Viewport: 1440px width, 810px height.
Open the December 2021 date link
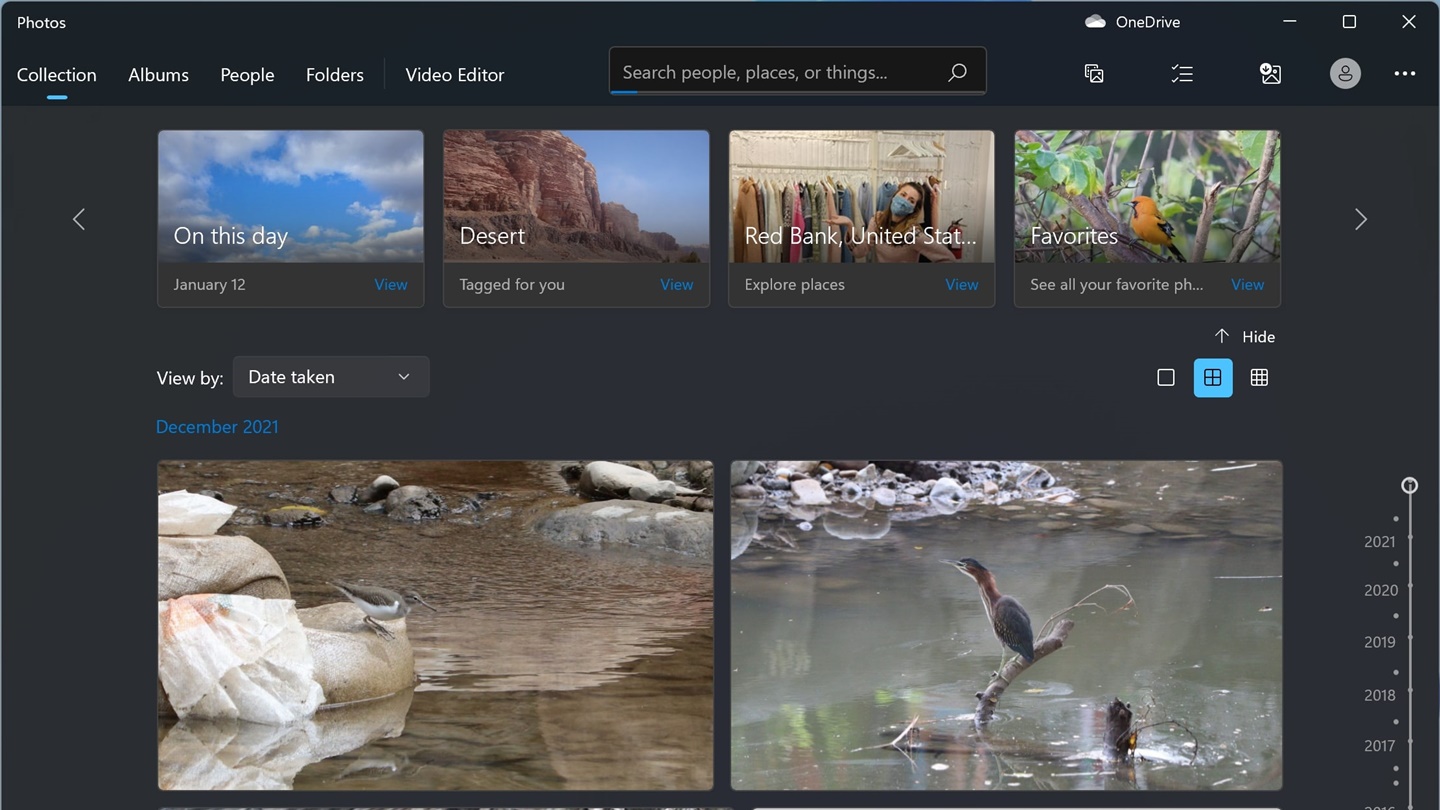(x=217, y=427)
